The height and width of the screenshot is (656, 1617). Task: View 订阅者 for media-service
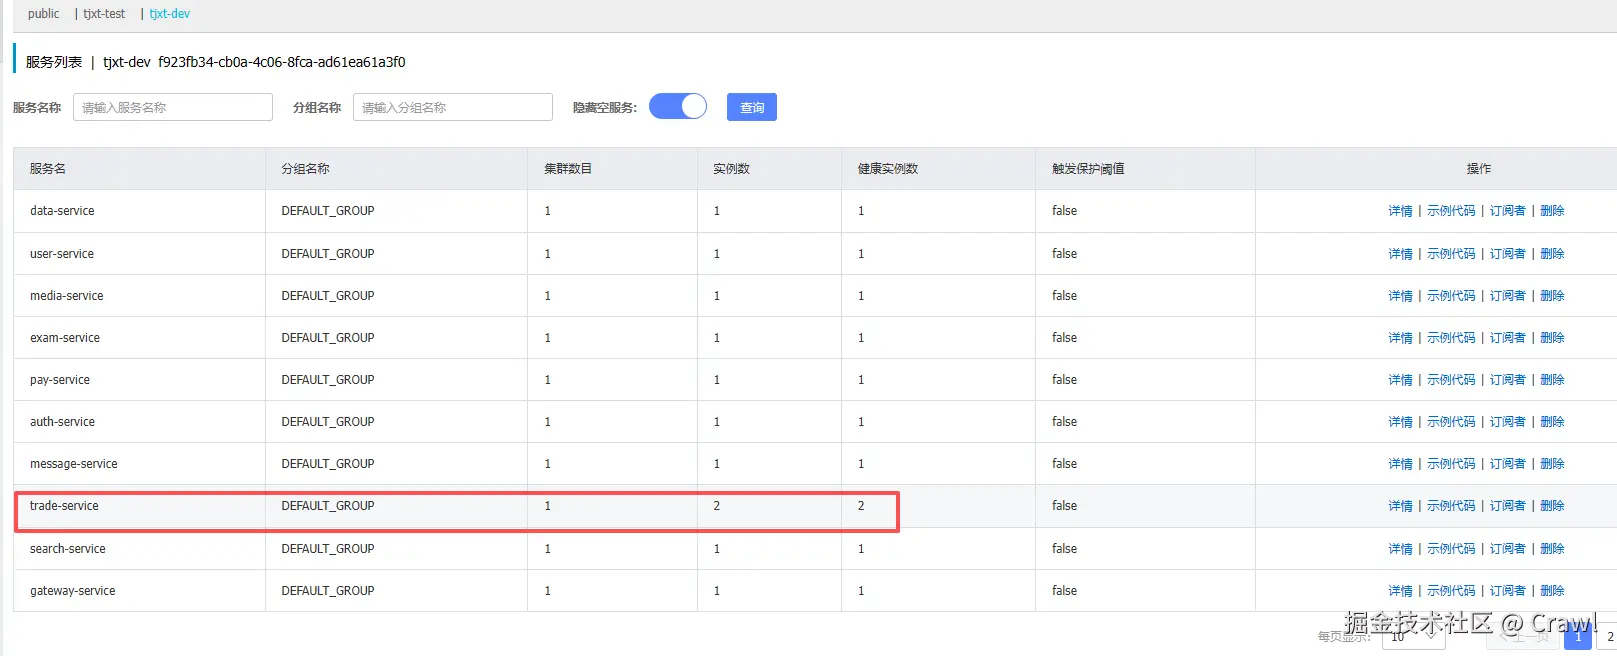point(1508,296)
